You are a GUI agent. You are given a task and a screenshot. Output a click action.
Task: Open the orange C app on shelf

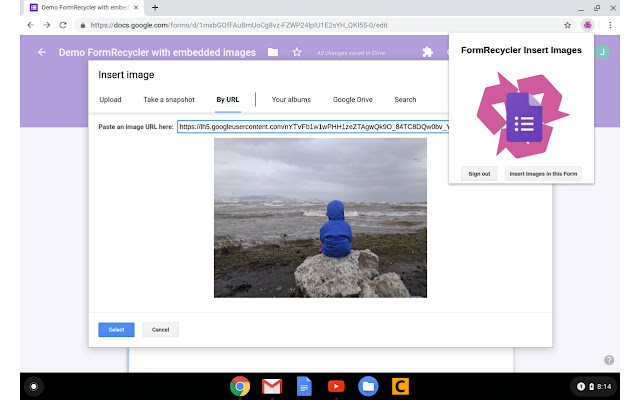(400, 386)
